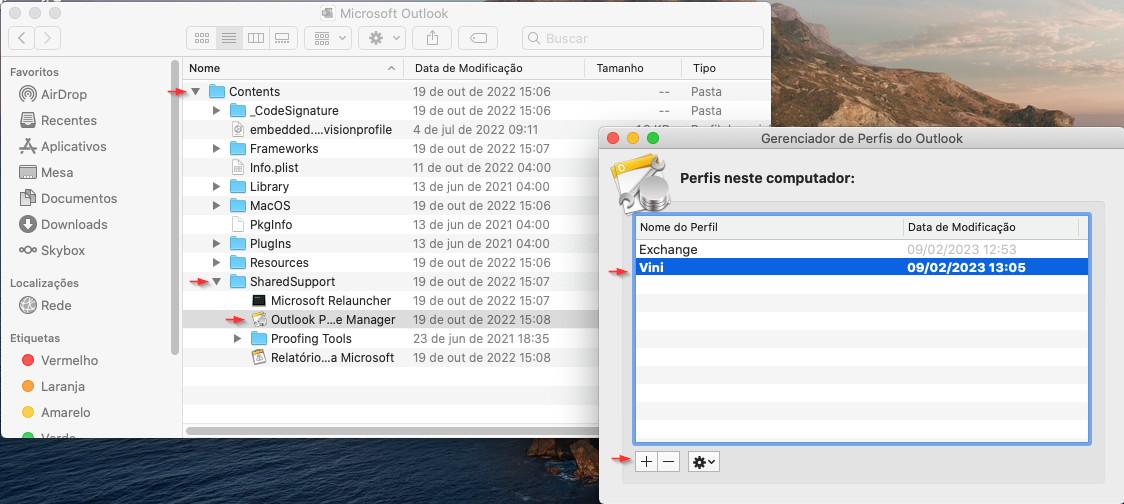Image resolution: width=1124 pixels, height=504 pixels.
Task: Switch Finder to icon view
Action: click(x=201, y=38)
